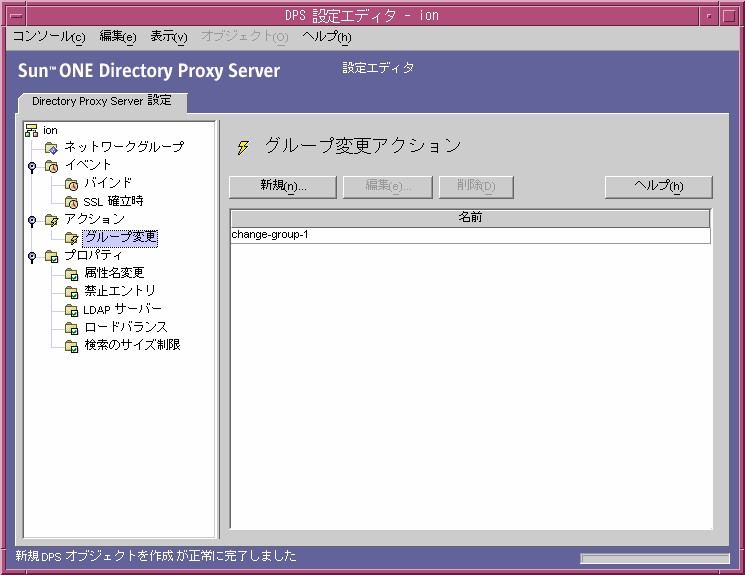Click the ロードバランス folder icon
The image size is (745, 575).
[71, 328]
